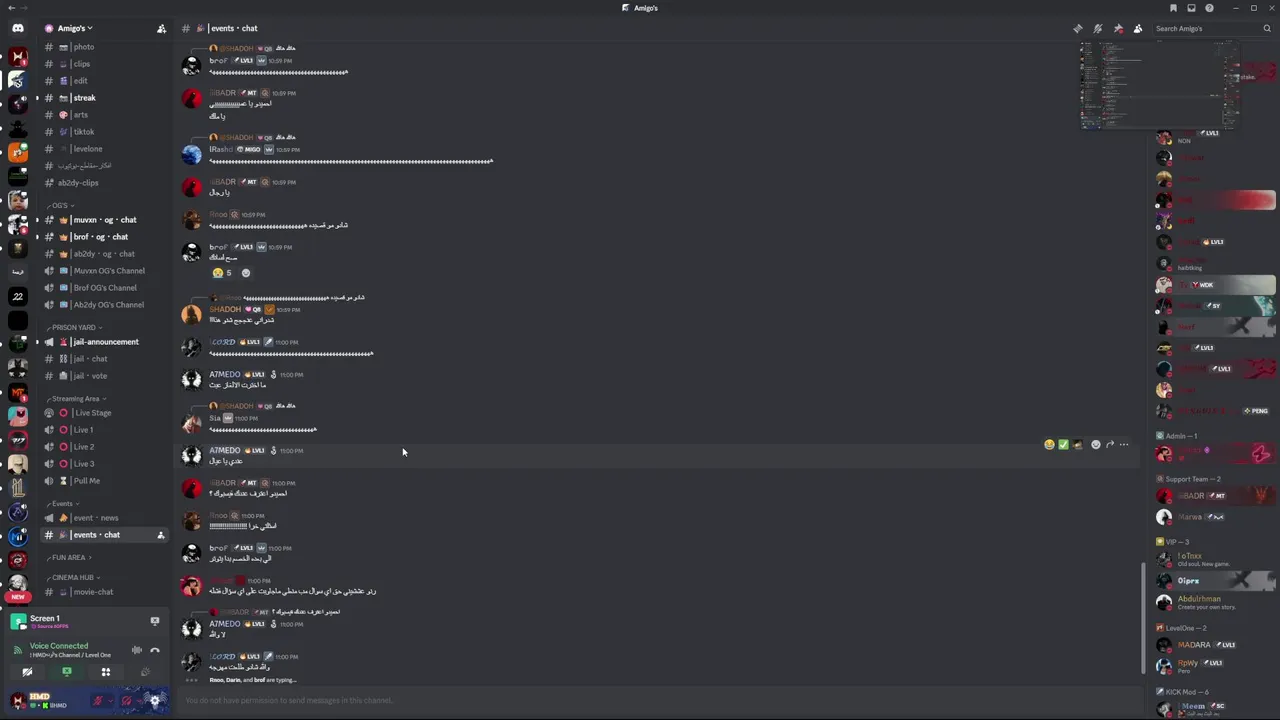1280x720 pixels.
Task: Join Brof OG's Channel voice
Action: pos(106,288)
